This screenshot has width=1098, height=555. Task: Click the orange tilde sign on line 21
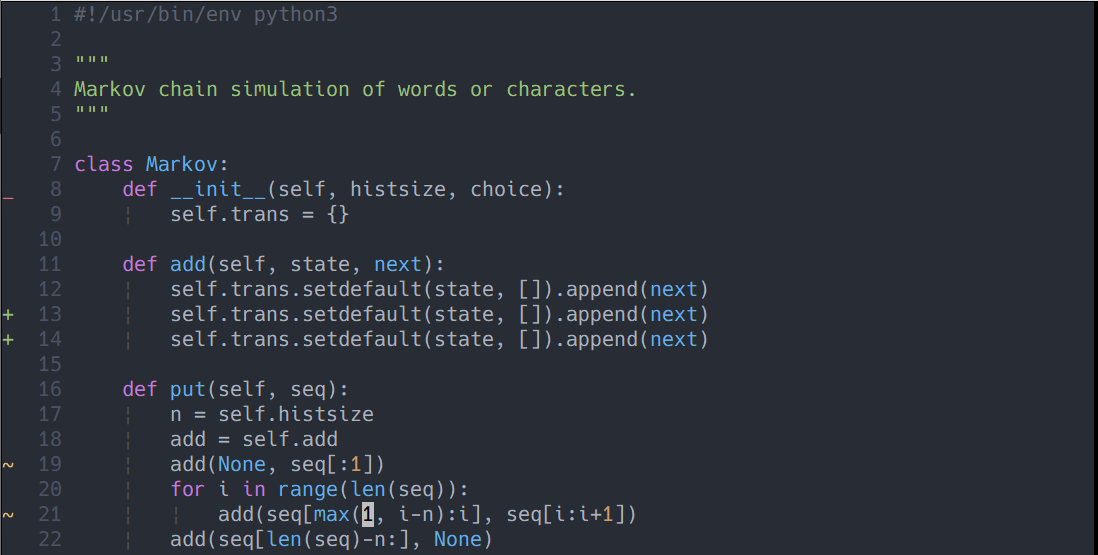(x=8, y=515)
